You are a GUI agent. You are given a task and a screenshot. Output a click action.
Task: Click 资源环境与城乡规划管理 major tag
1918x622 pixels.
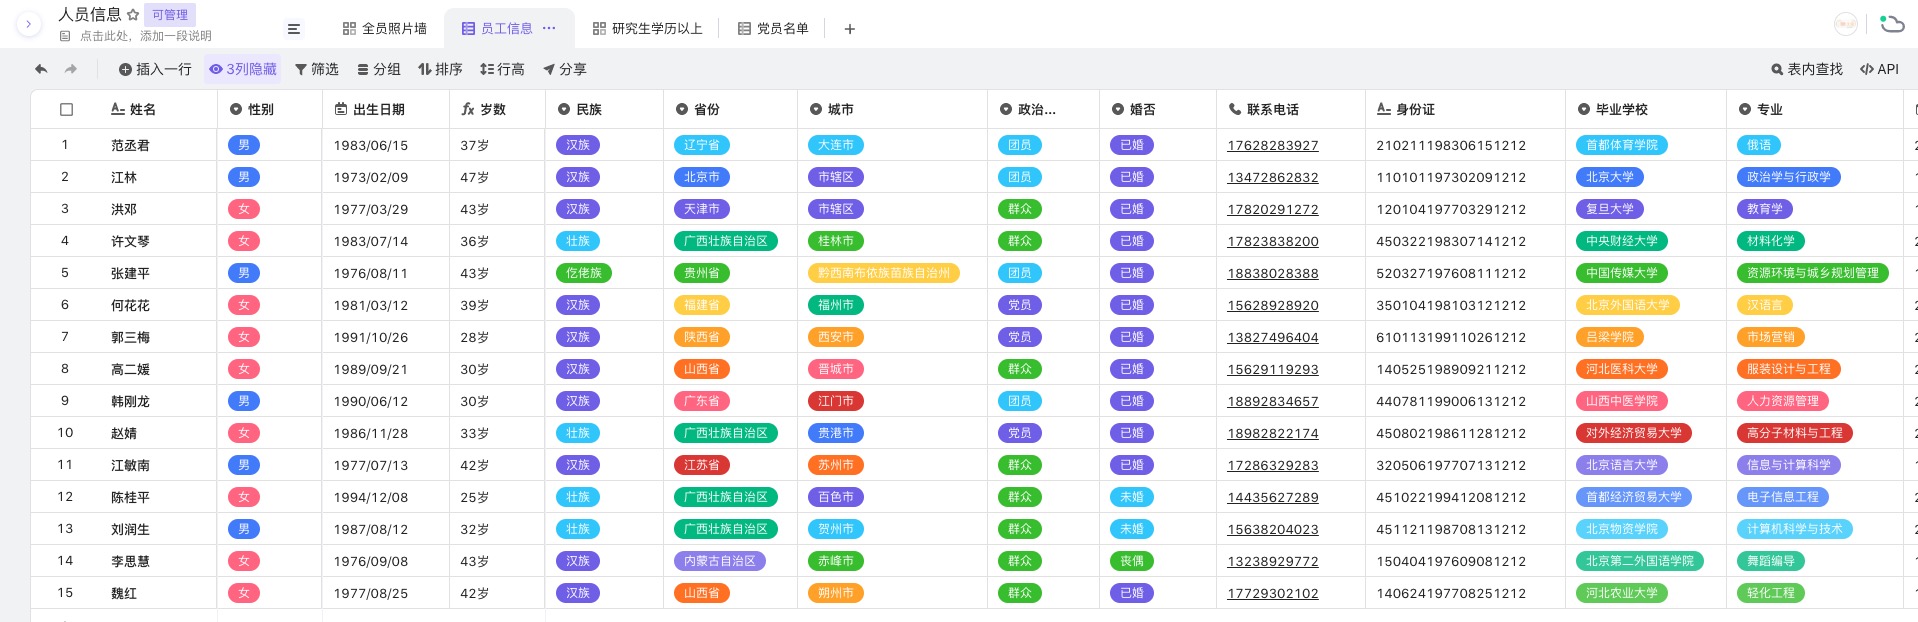click(x=1813, y=273)
